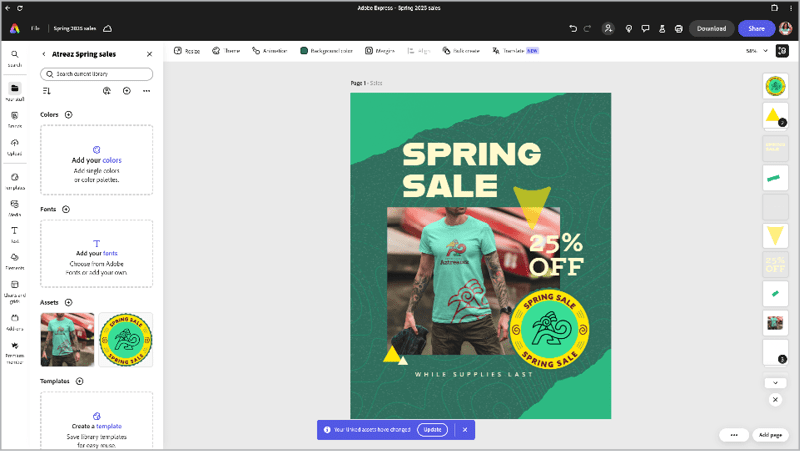Dismiss the linked assets changed notification

click(465, 430)
